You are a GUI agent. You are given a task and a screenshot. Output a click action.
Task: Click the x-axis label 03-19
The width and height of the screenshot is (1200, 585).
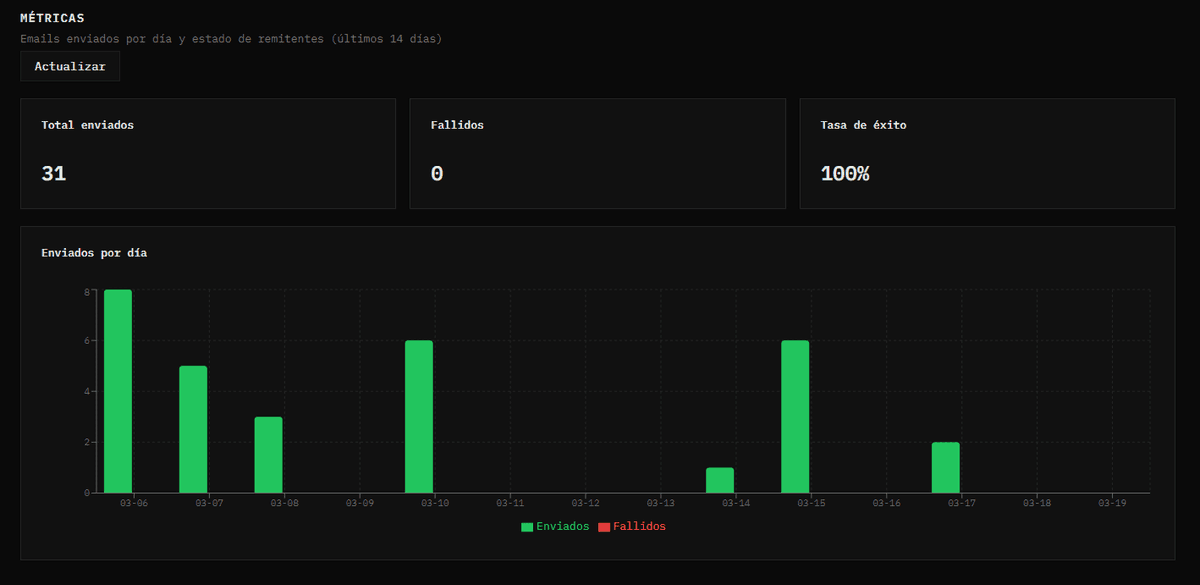(1112, 503)
